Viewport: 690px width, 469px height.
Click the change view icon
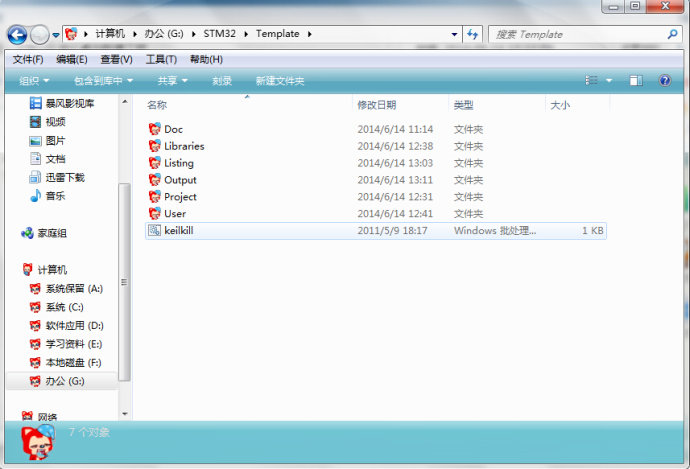point(592,81)
